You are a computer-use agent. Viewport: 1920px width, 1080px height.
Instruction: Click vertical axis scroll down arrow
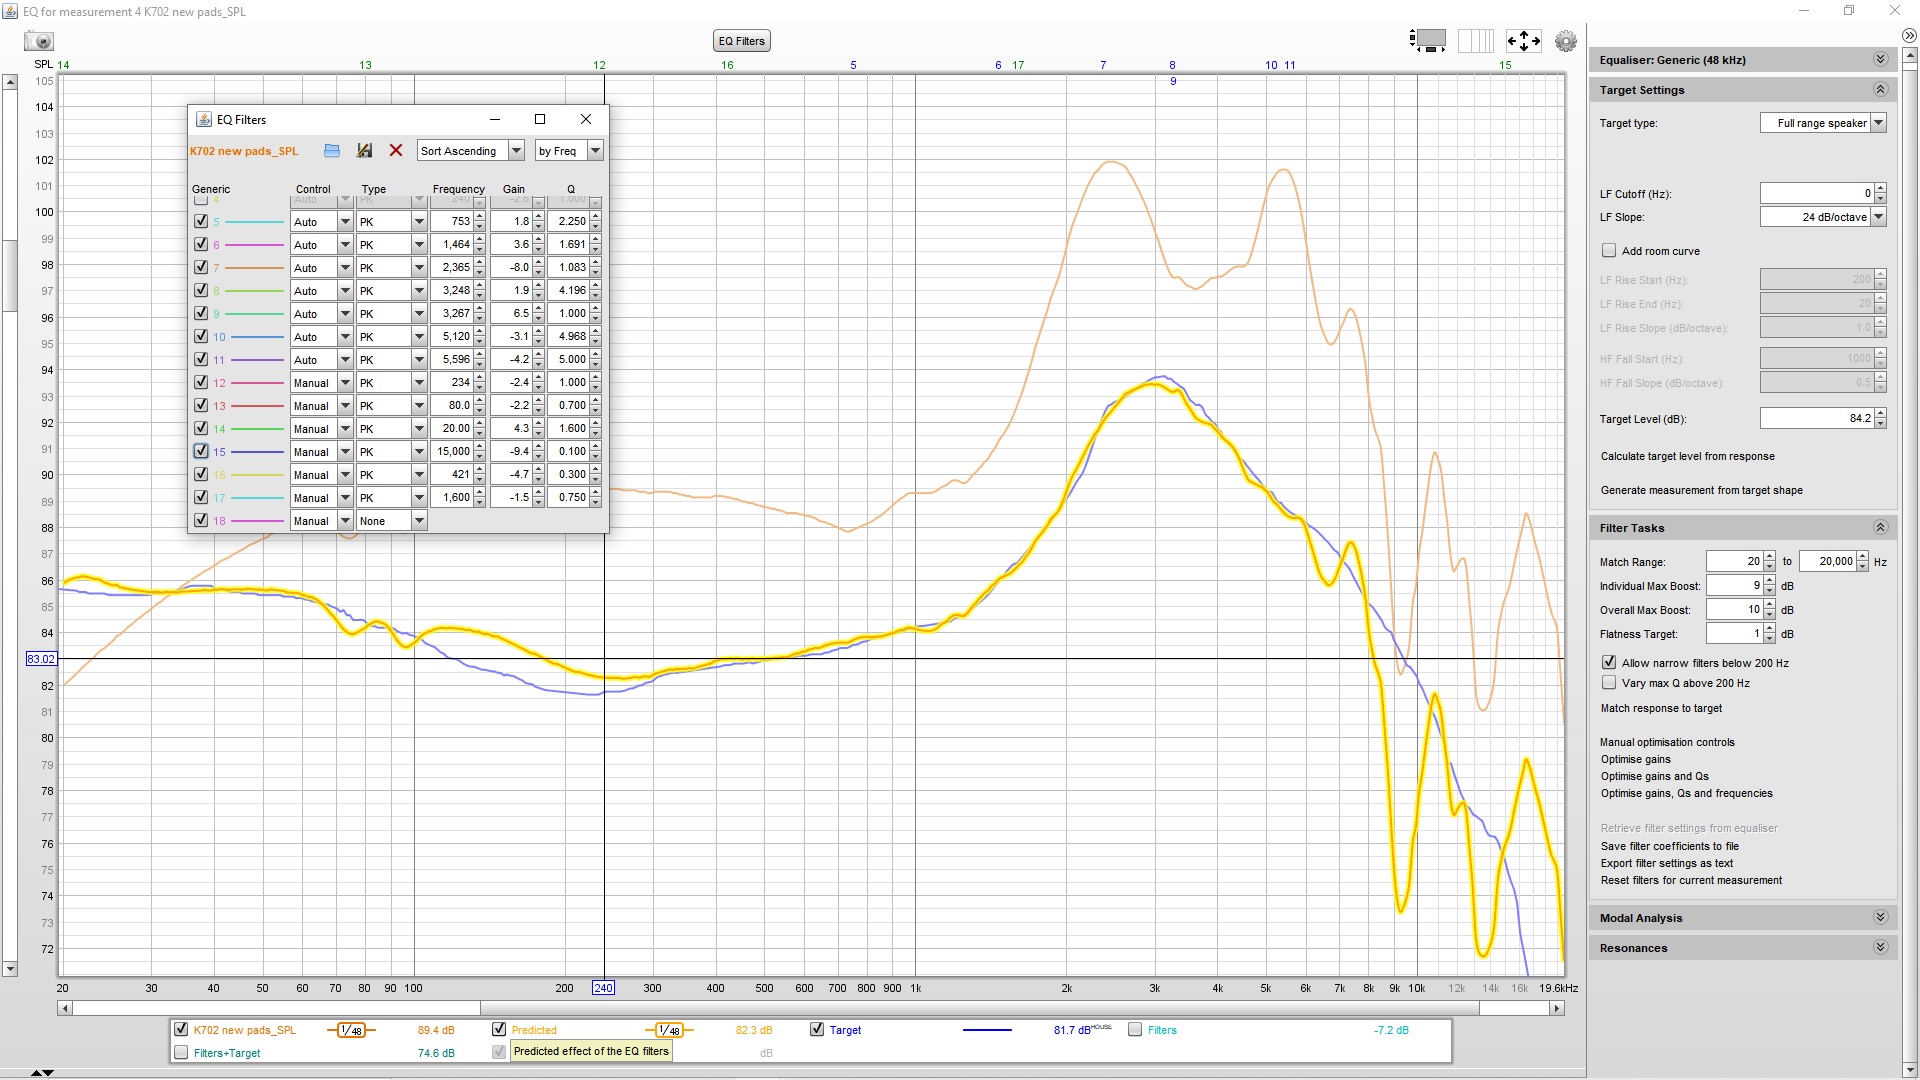10,969
